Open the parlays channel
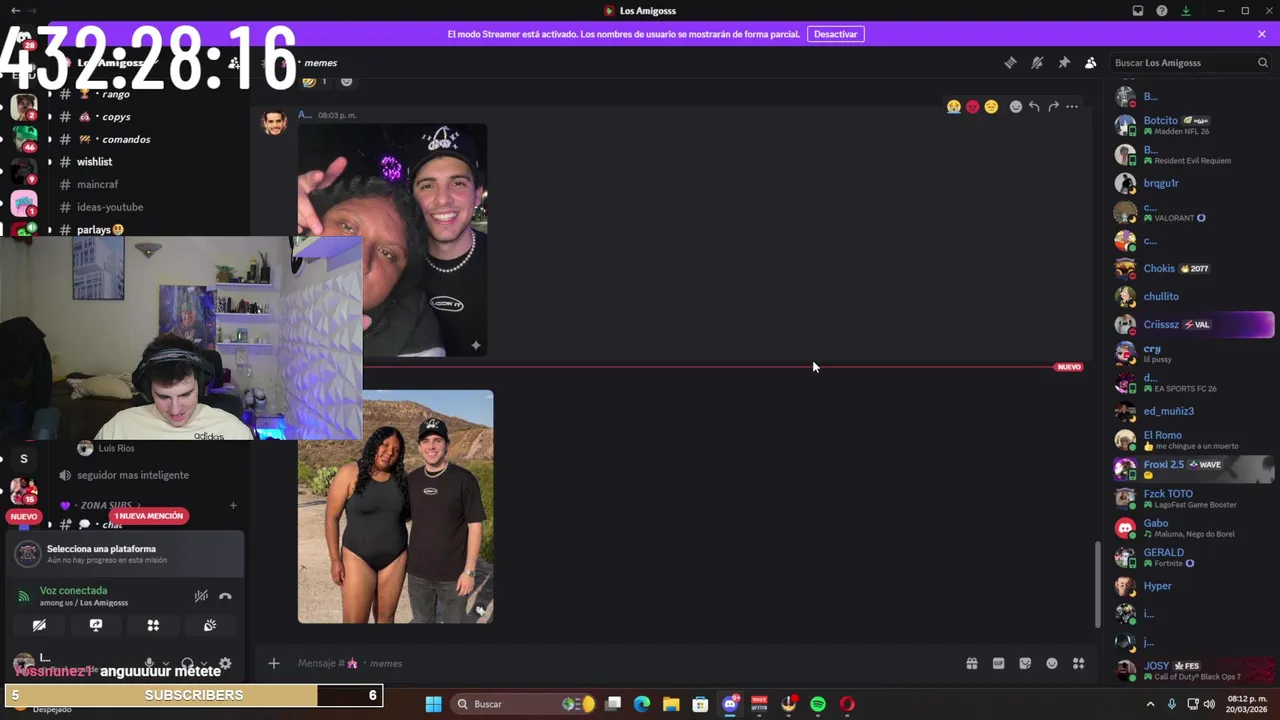The width and height of the screenshot is (1280, 720). coord(100,229)
